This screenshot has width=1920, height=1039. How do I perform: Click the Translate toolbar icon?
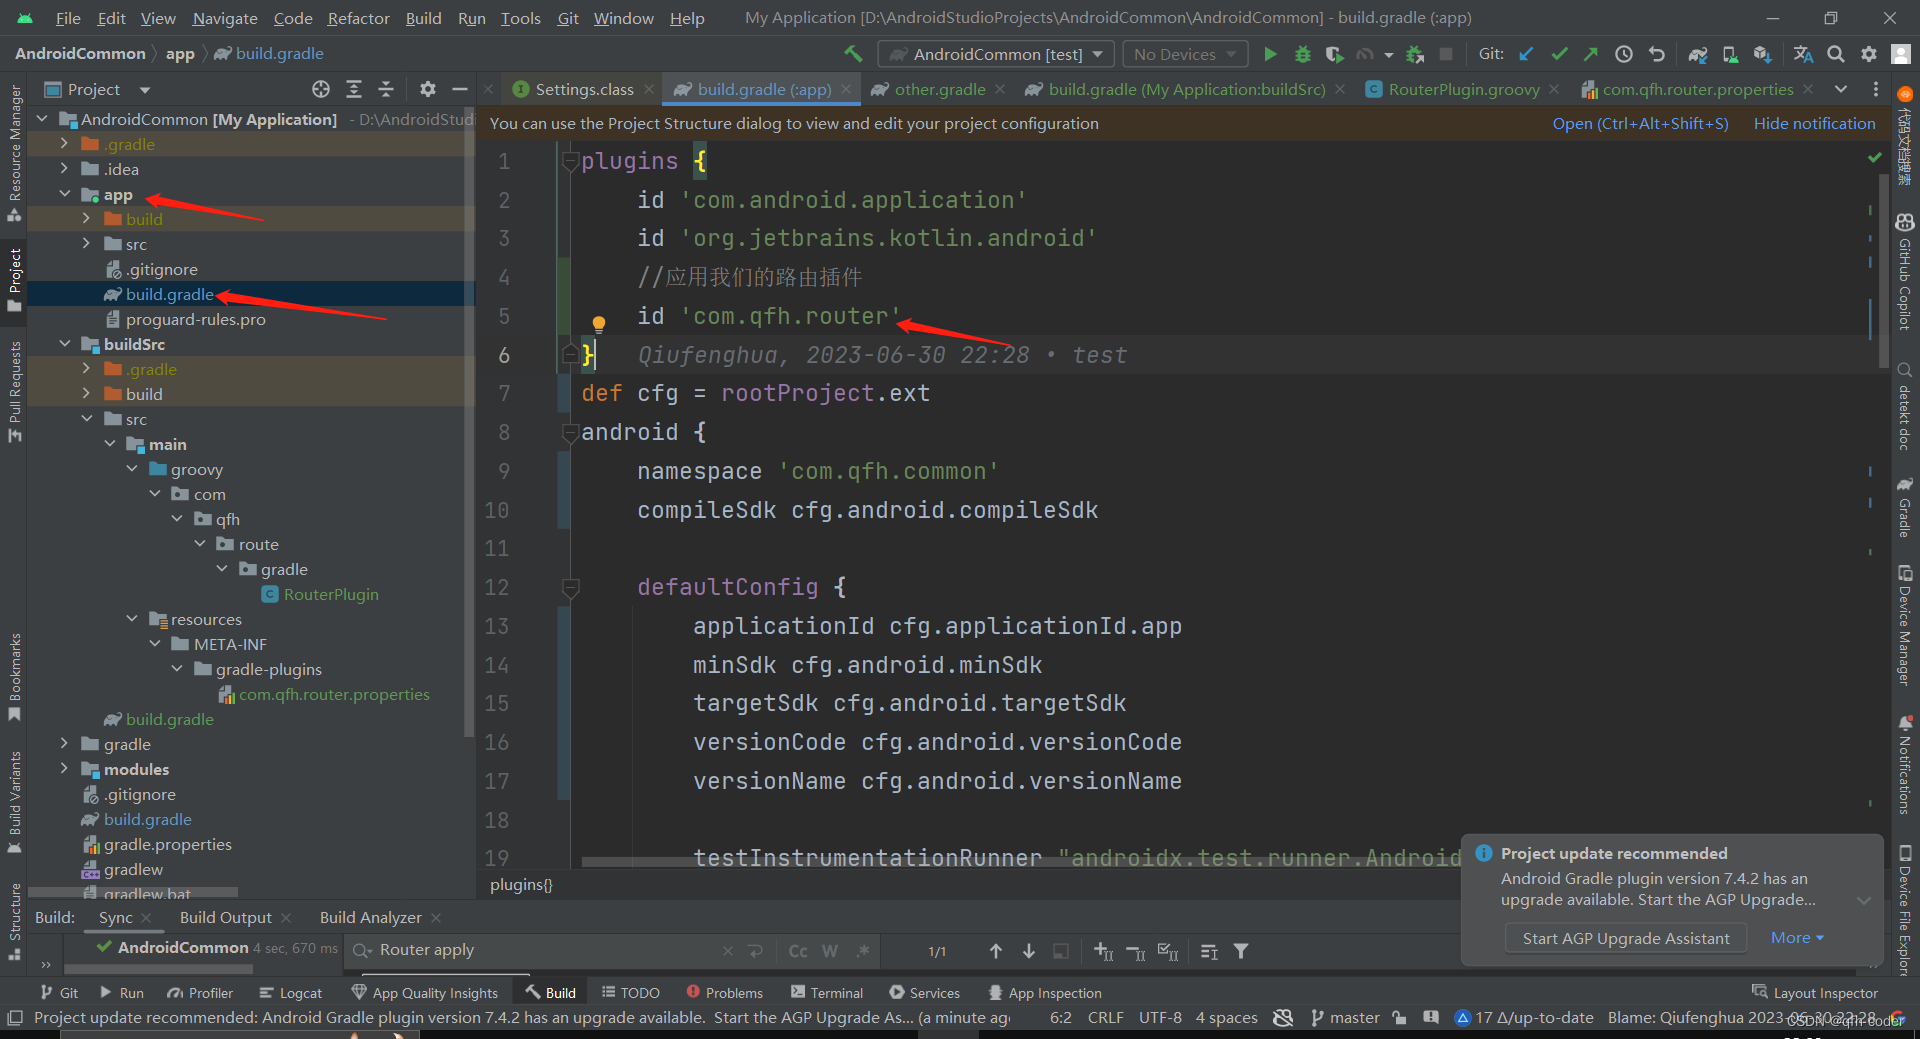(x=1803, y=54)
